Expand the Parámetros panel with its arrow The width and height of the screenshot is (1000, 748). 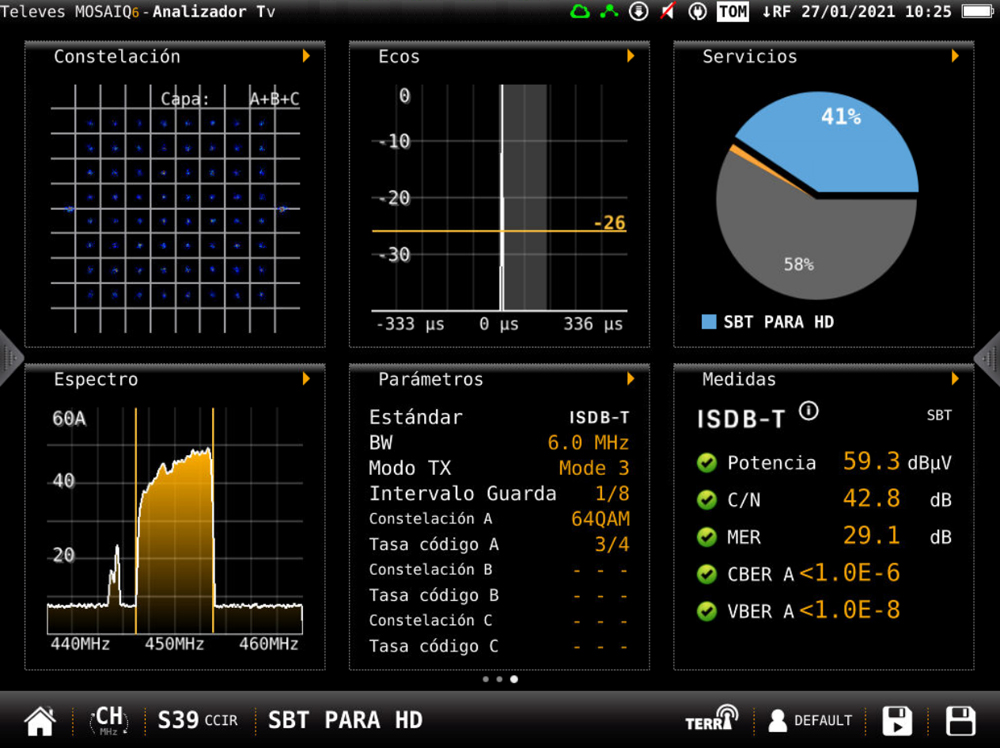point(631,379)
